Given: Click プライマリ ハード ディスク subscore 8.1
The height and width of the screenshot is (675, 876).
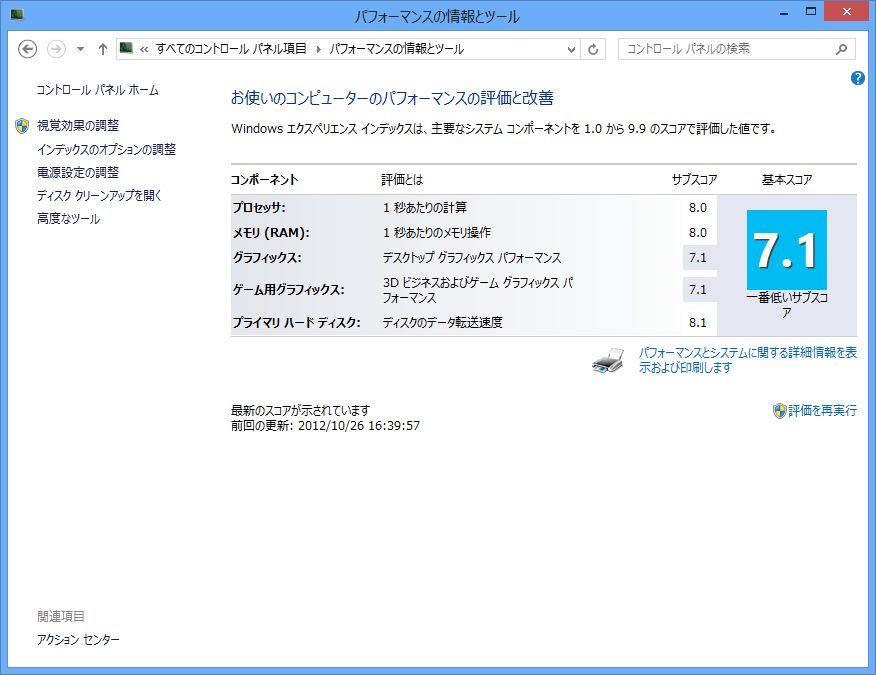Looking at the screenshot, I should pos(698,322).
